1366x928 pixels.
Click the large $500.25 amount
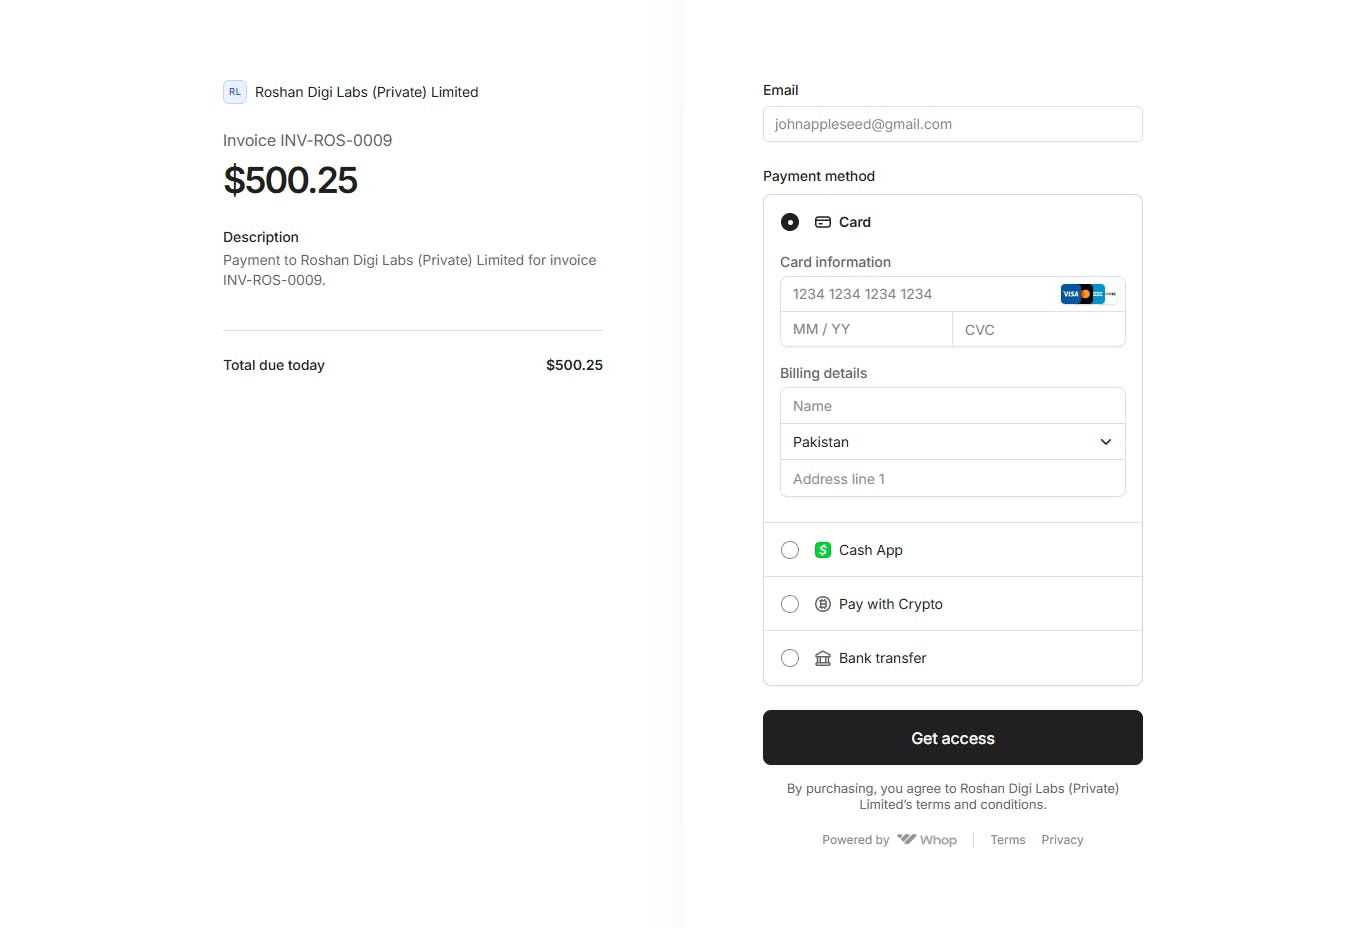click(290, 180)
